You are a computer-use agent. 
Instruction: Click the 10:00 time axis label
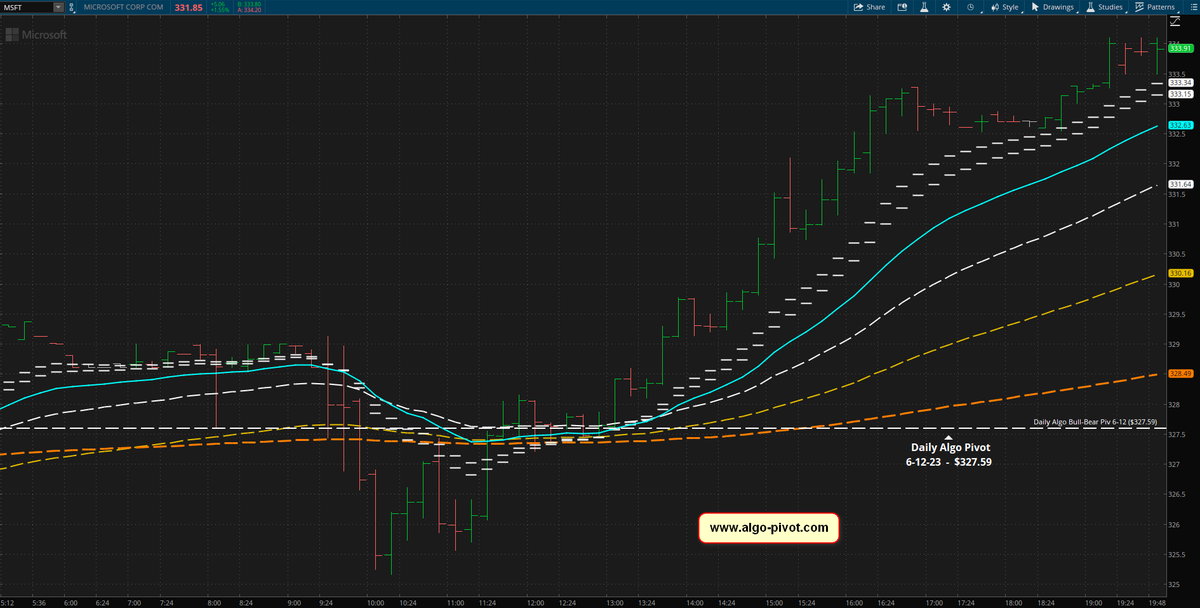tap(376, 603)
